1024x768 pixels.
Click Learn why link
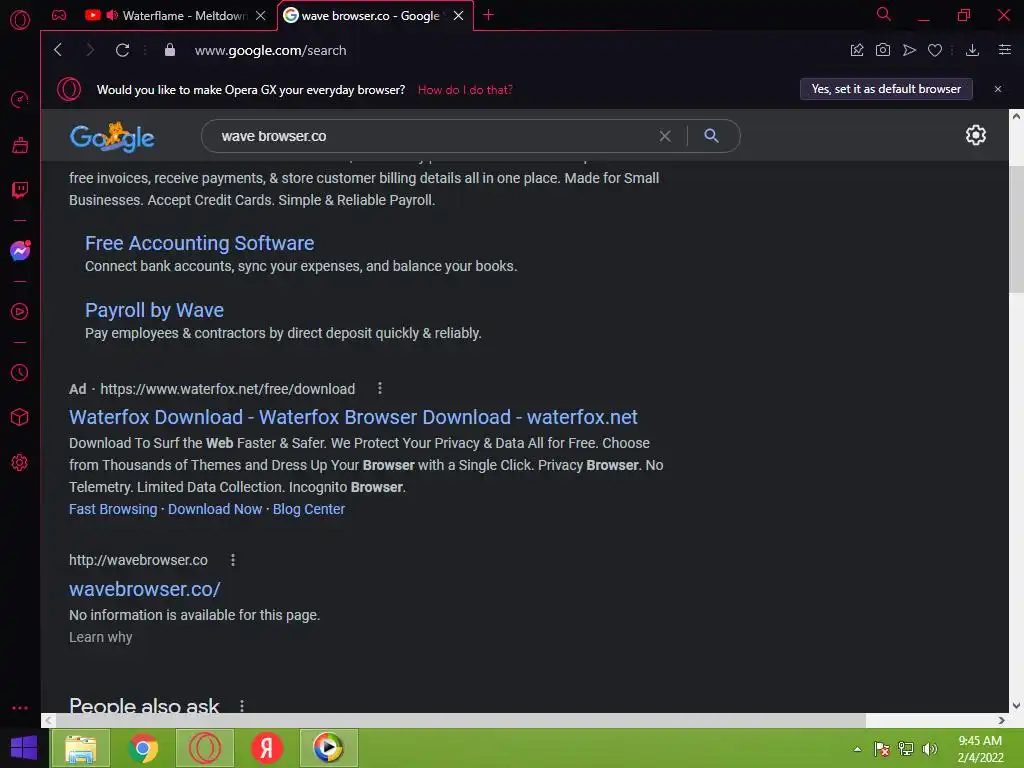pos(101,637)
